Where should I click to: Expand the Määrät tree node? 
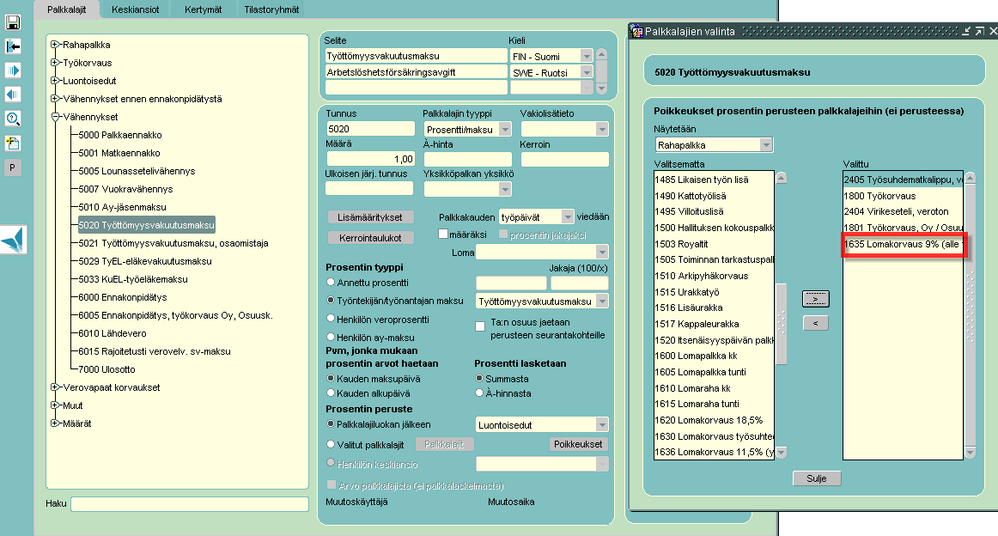[55, 423]
